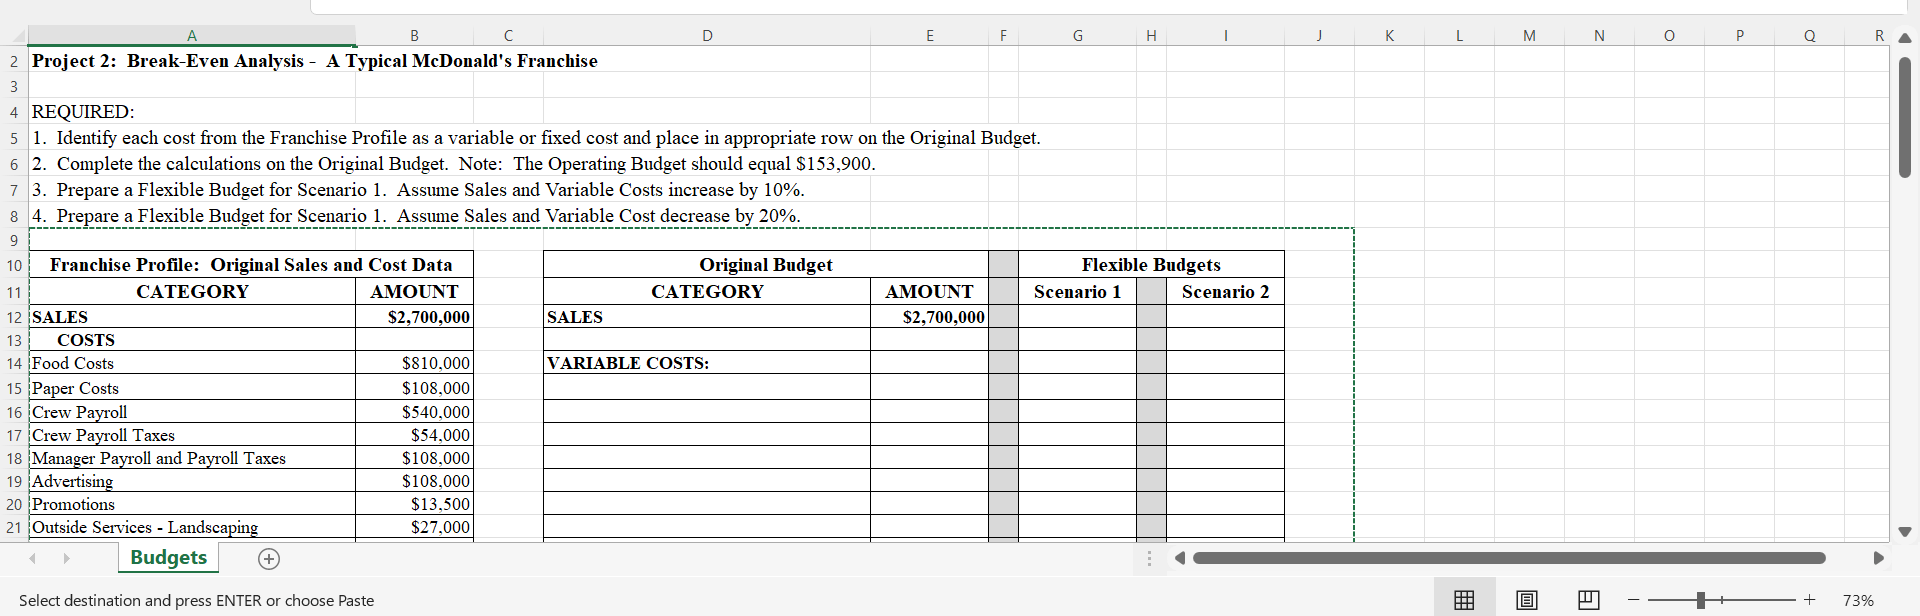Click the sheet tab bar splitter dots
This screenshot has width=1920, height=616.
[x=1149, y=558]
